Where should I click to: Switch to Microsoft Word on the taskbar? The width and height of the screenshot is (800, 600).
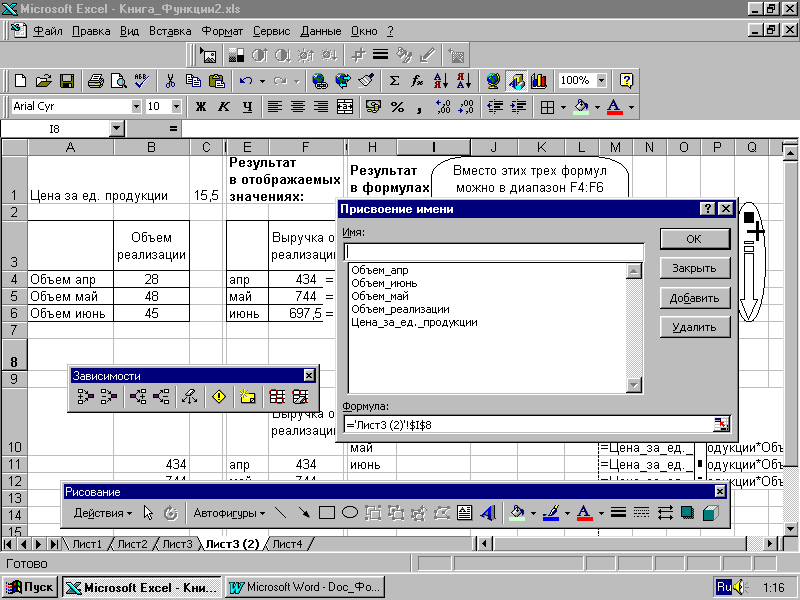click(305, 587)
